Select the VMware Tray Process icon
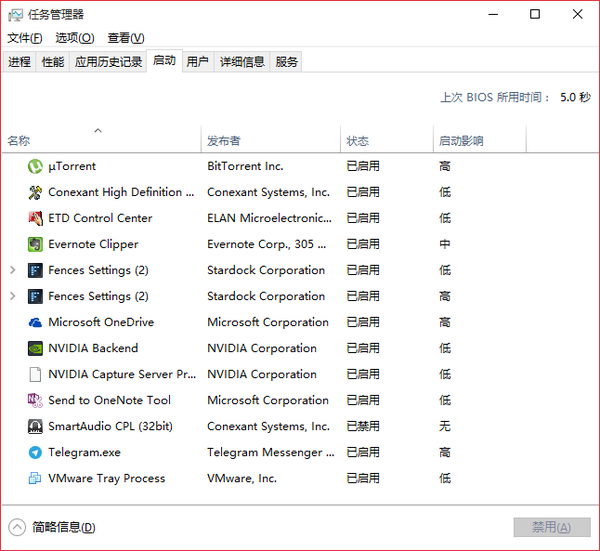600x551 pixels. pyautogui.click(x=35, y=479)
